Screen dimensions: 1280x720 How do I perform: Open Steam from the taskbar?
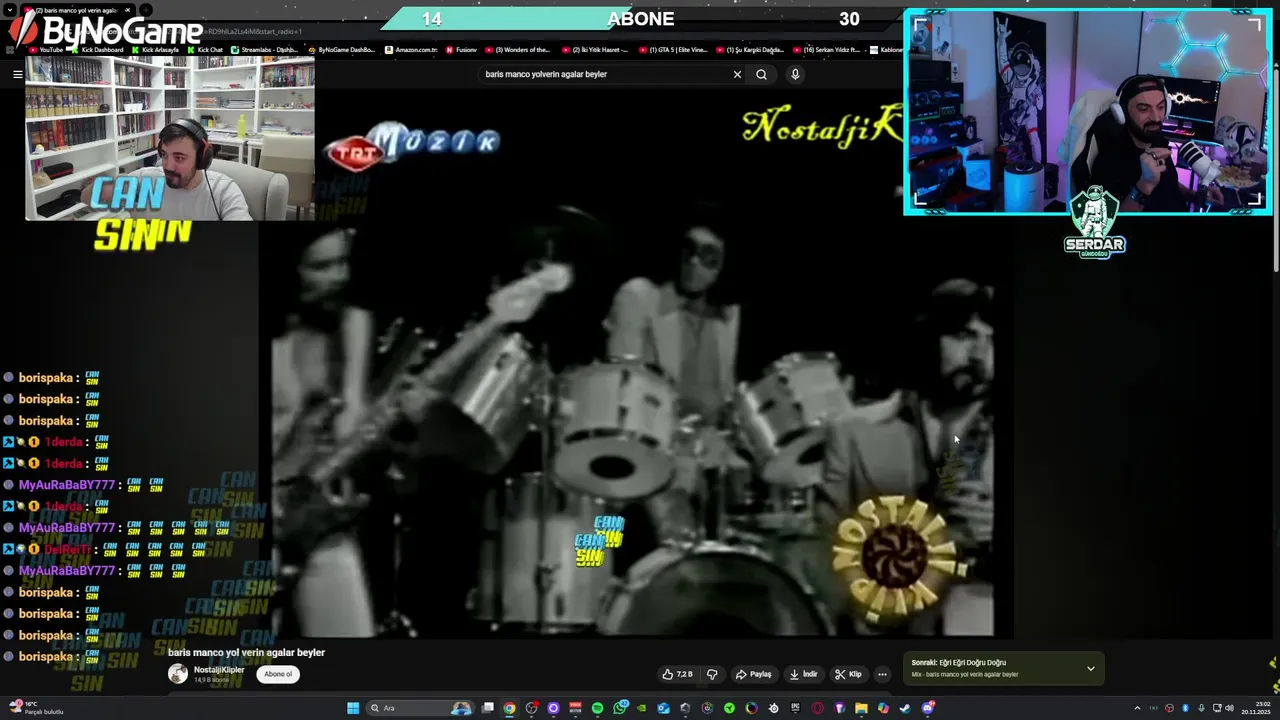click(905, 708)
